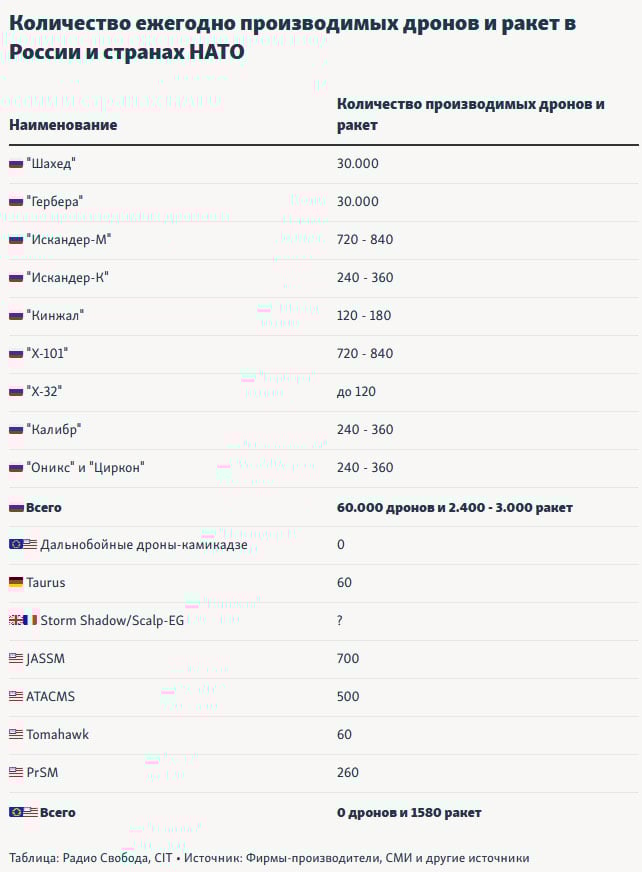Click the flag icon next to PrSM
642x872 pixels.
[x=16, y=772]
